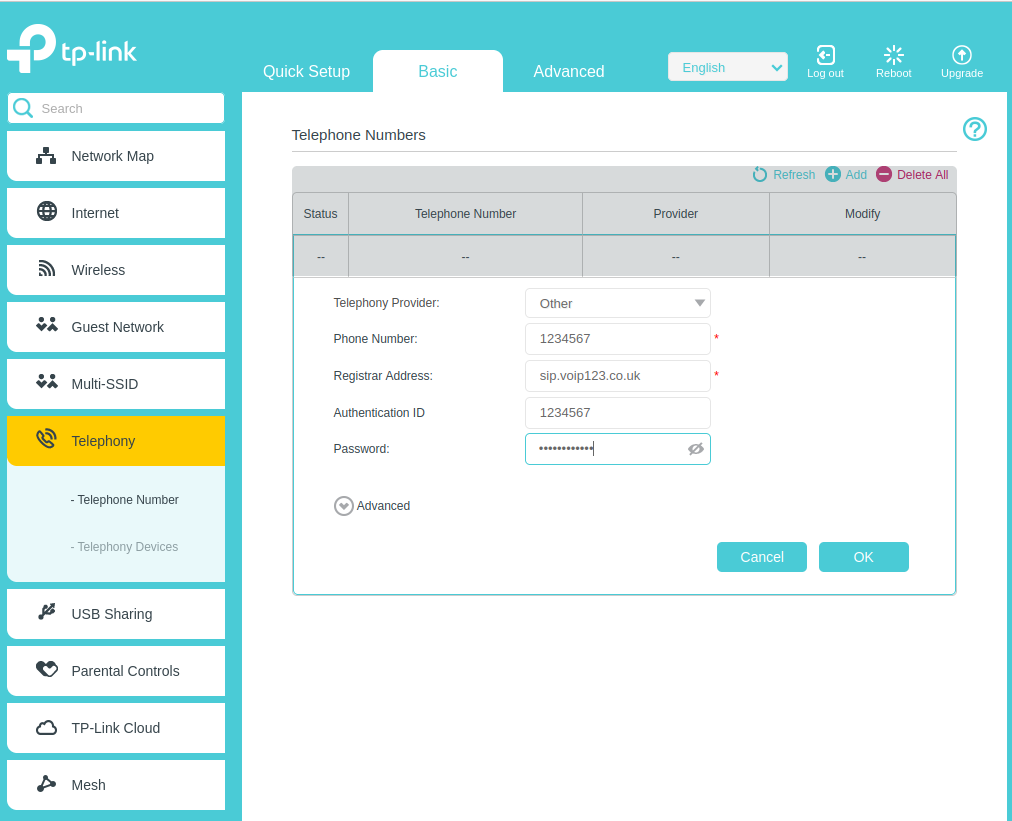Viewport: 1012px width, 821px height.
Task: Switch to the Advanced tab
Action: point(568,71)
